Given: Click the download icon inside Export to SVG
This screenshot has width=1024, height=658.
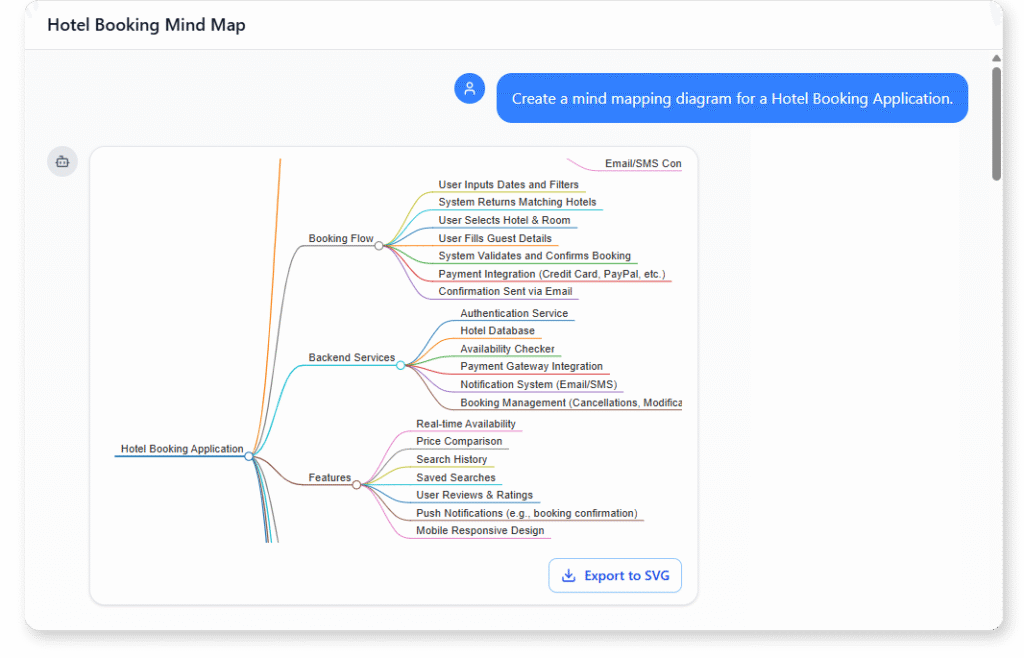Looking at the screenshot, I should click(568, 575).
